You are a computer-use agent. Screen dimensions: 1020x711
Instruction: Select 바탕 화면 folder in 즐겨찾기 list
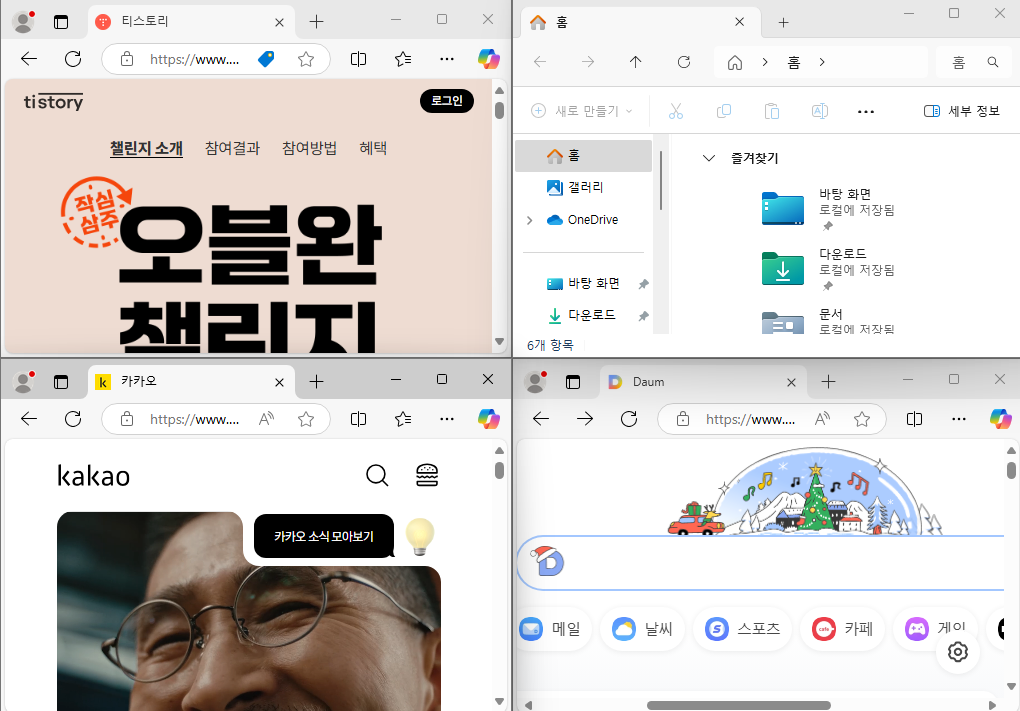coord(829,209)
